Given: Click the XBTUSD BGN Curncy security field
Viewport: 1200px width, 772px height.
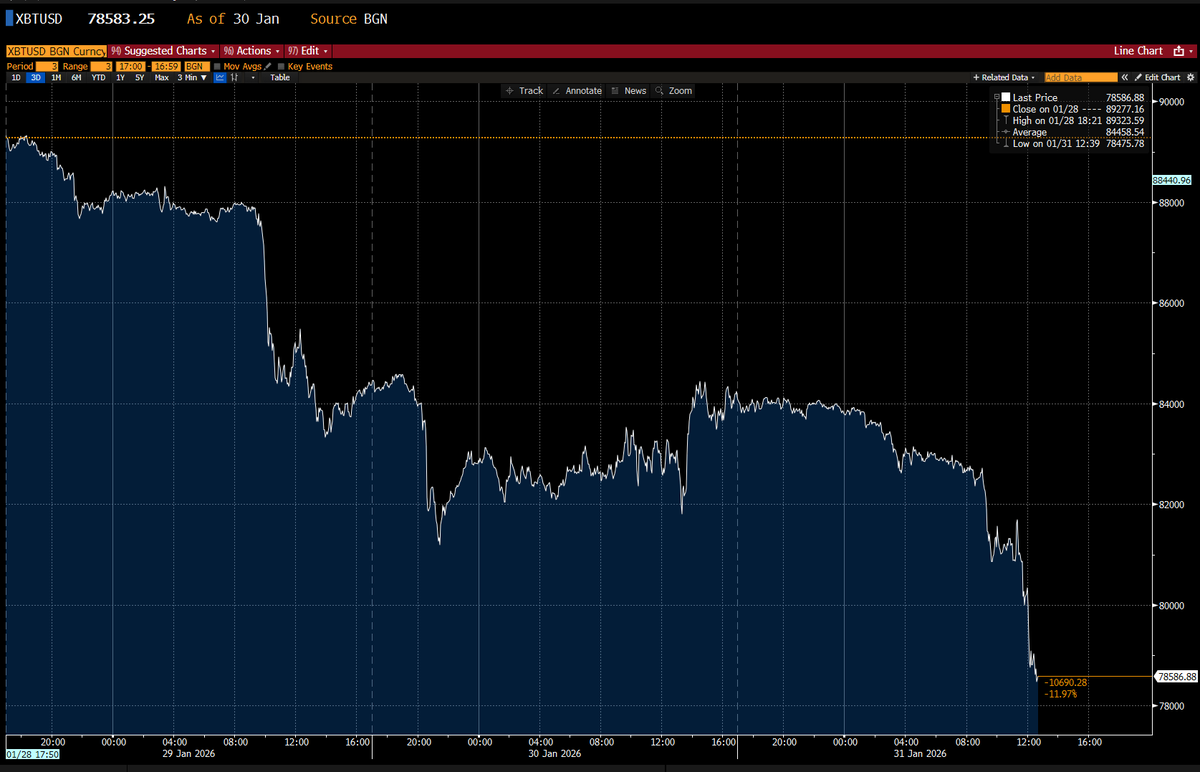Looking at the screenshot, I should click(x=56, y=51).
